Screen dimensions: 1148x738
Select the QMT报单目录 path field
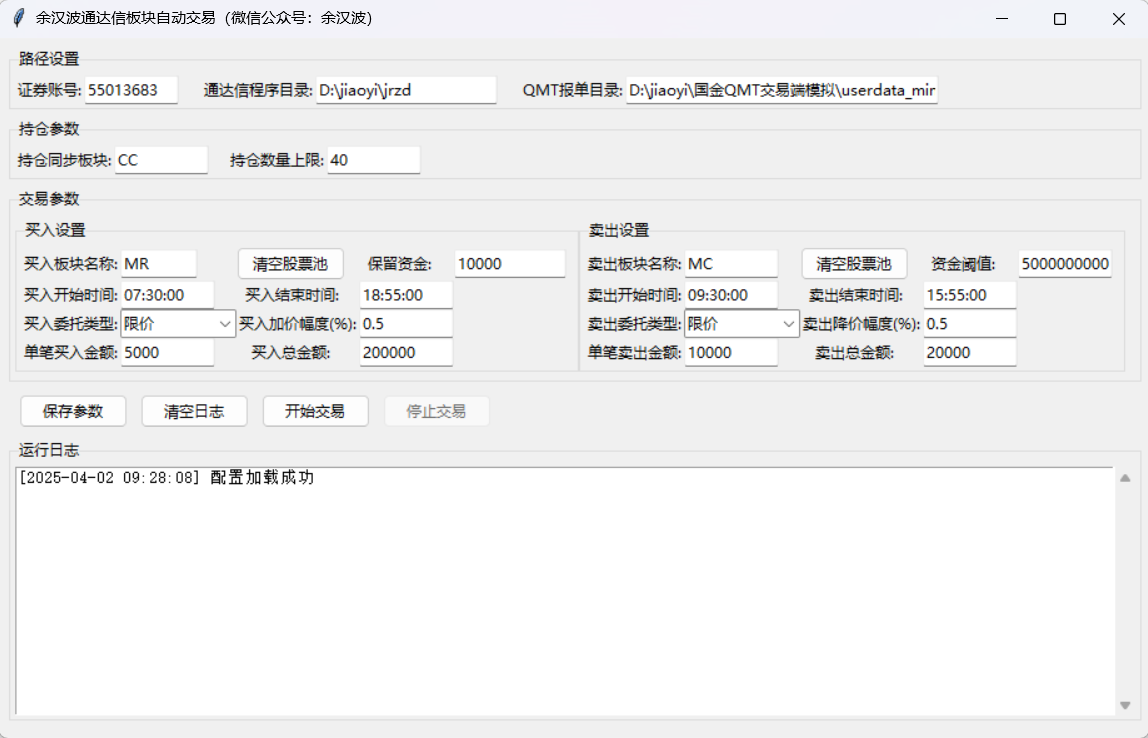pos(781,91)
